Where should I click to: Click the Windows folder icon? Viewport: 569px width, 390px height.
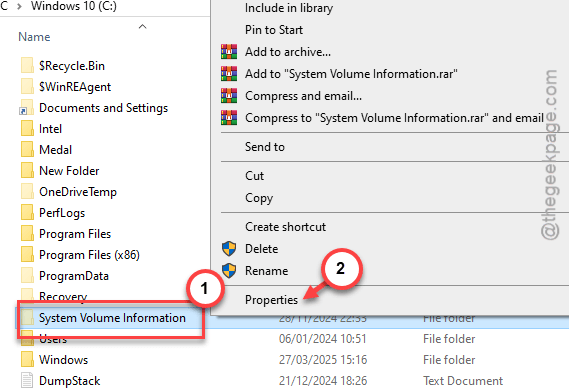27,360
